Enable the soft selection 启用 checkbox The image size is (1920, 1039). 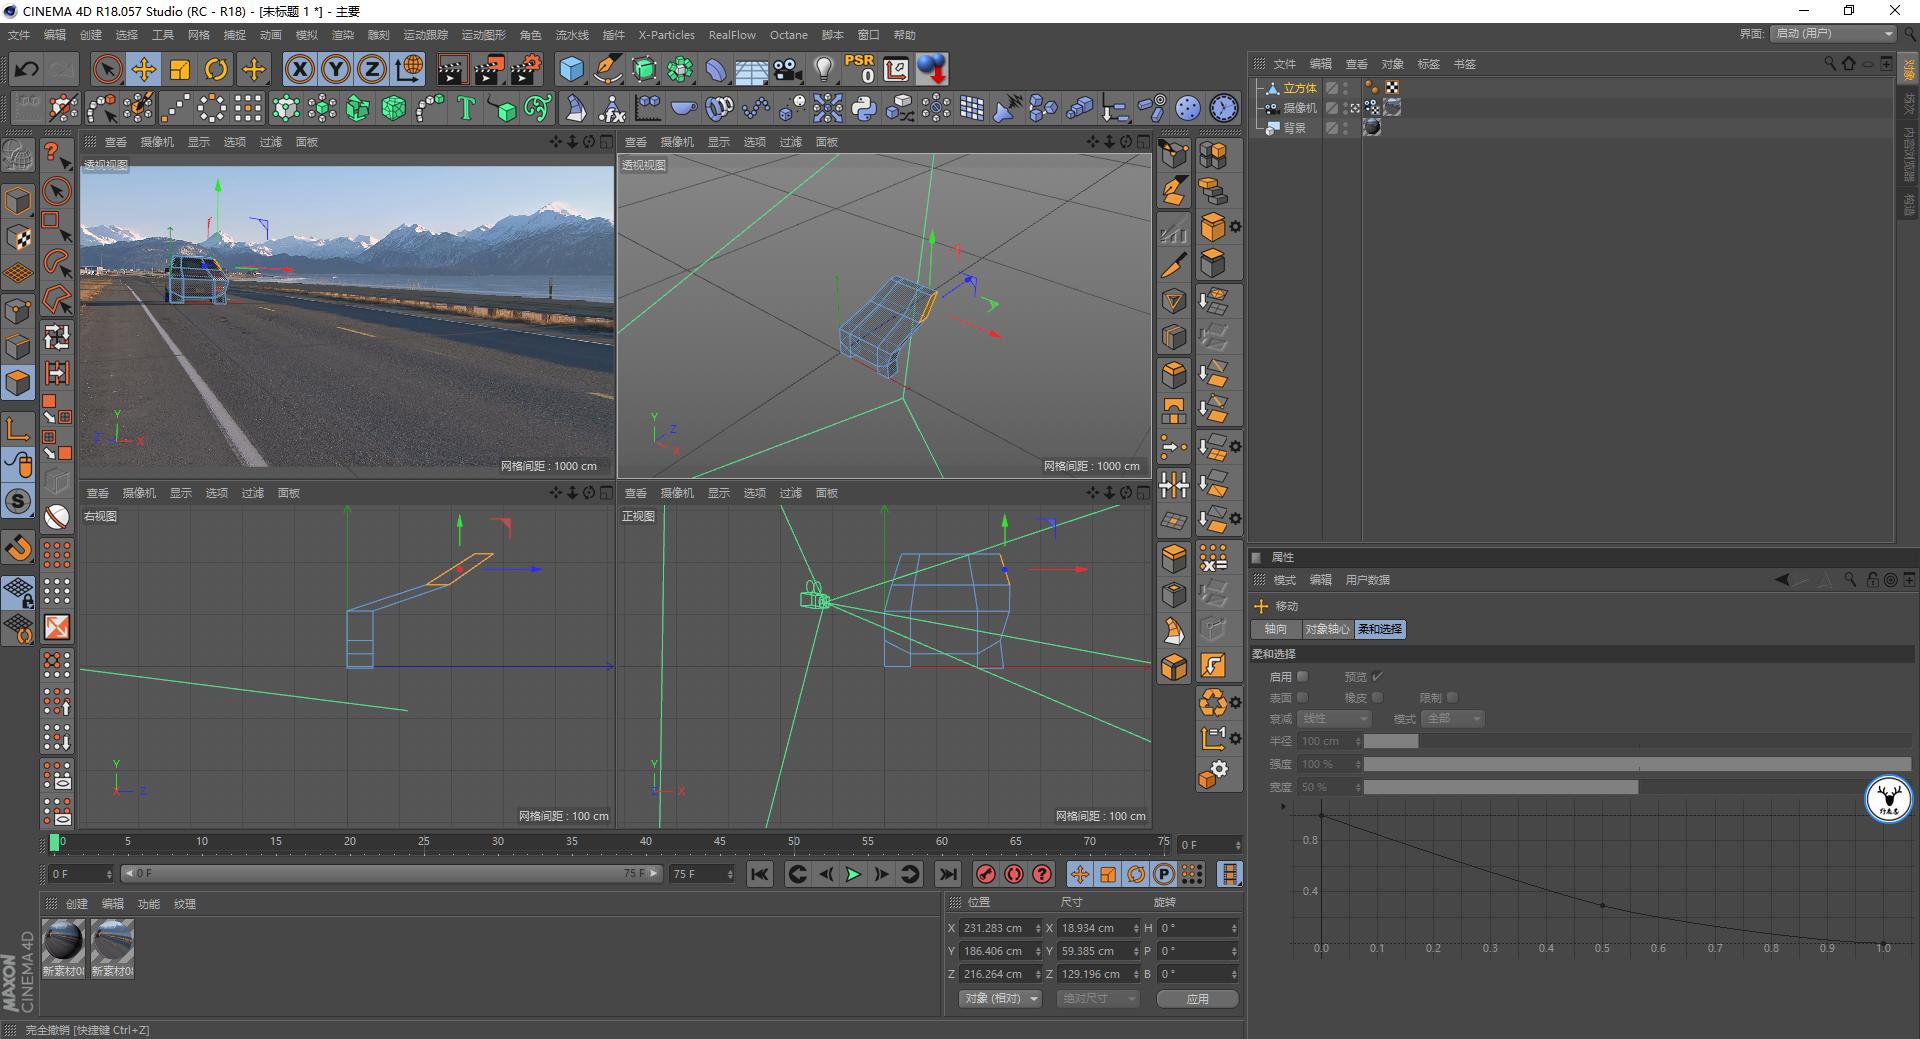(x=1302, y=677)
